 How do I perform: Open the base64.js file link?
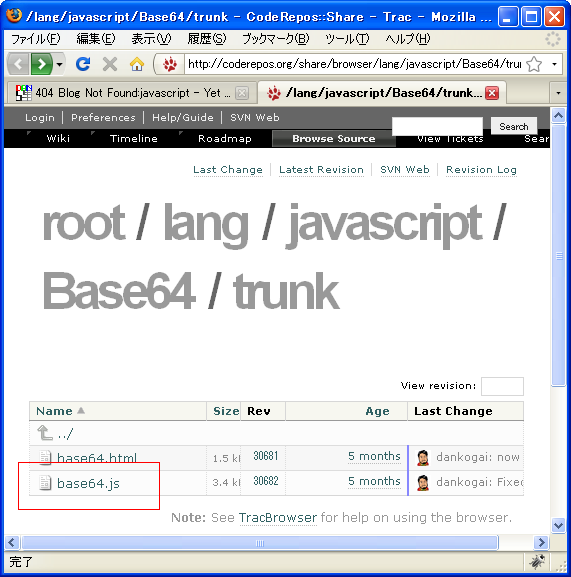click(88, 483)
